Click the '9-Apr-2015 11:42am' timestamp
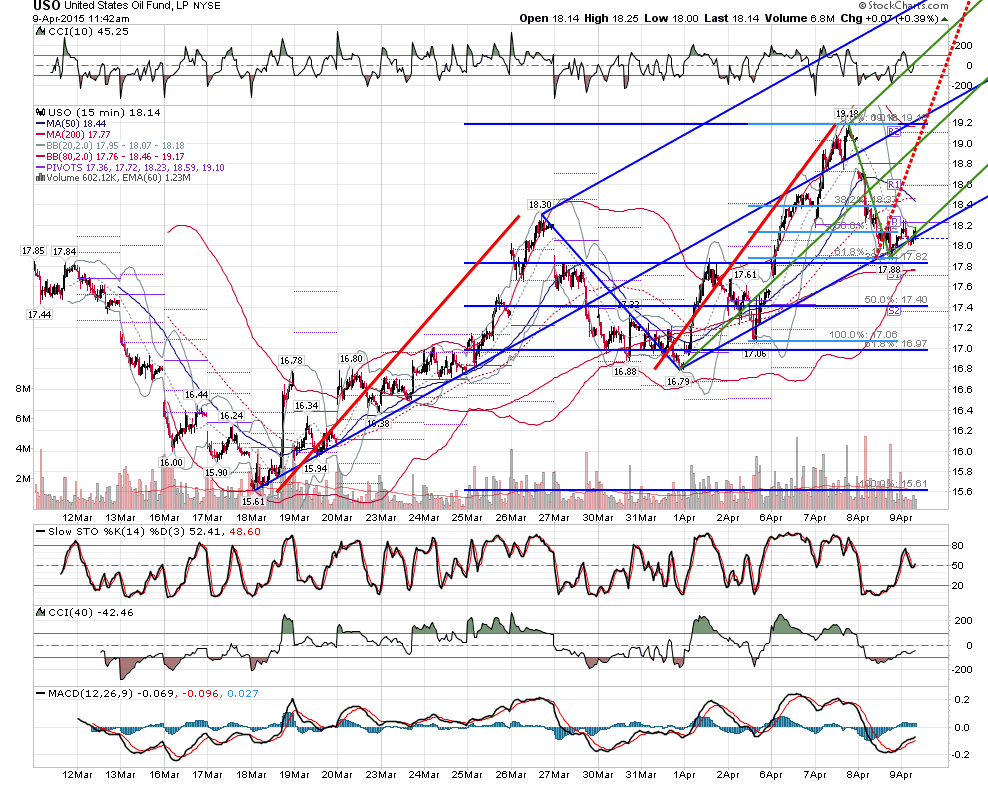 81,18
